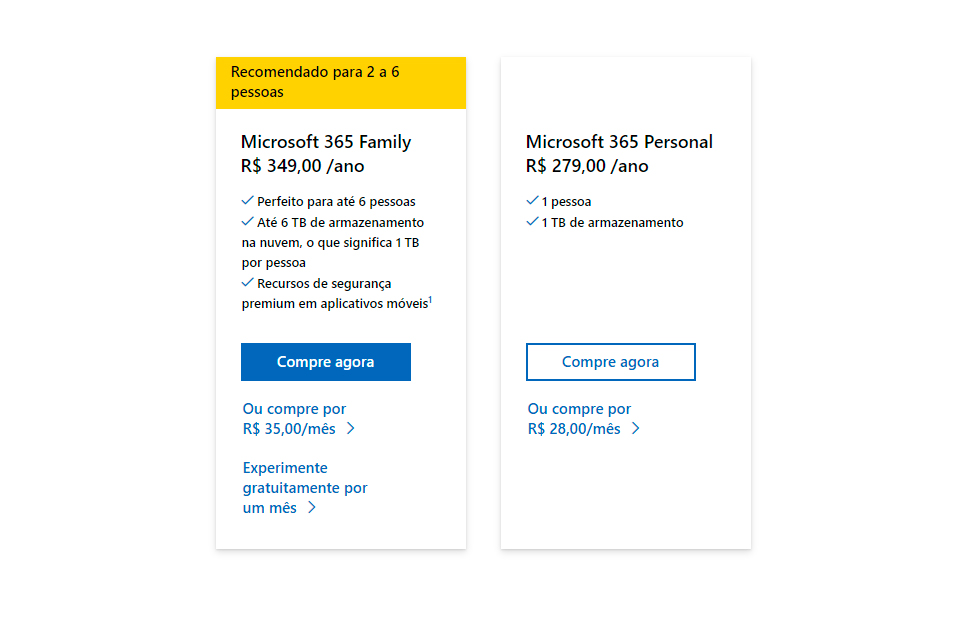964x632 pixels.
Task: Click the checkmark beside "1 TB de armazenamento"
Action: [x=532, y=221]
